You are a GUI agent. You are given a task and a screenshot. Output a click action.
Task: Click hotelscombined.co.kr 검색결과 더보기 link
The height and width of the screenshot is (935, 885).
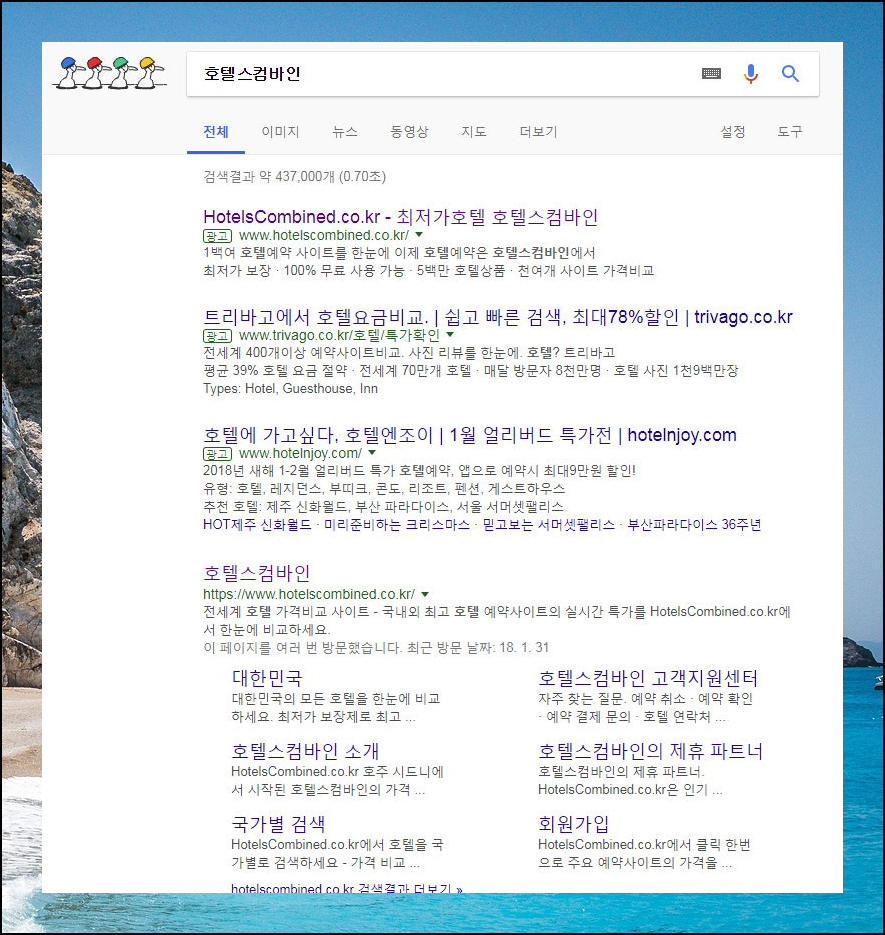(x=347, y=888)
